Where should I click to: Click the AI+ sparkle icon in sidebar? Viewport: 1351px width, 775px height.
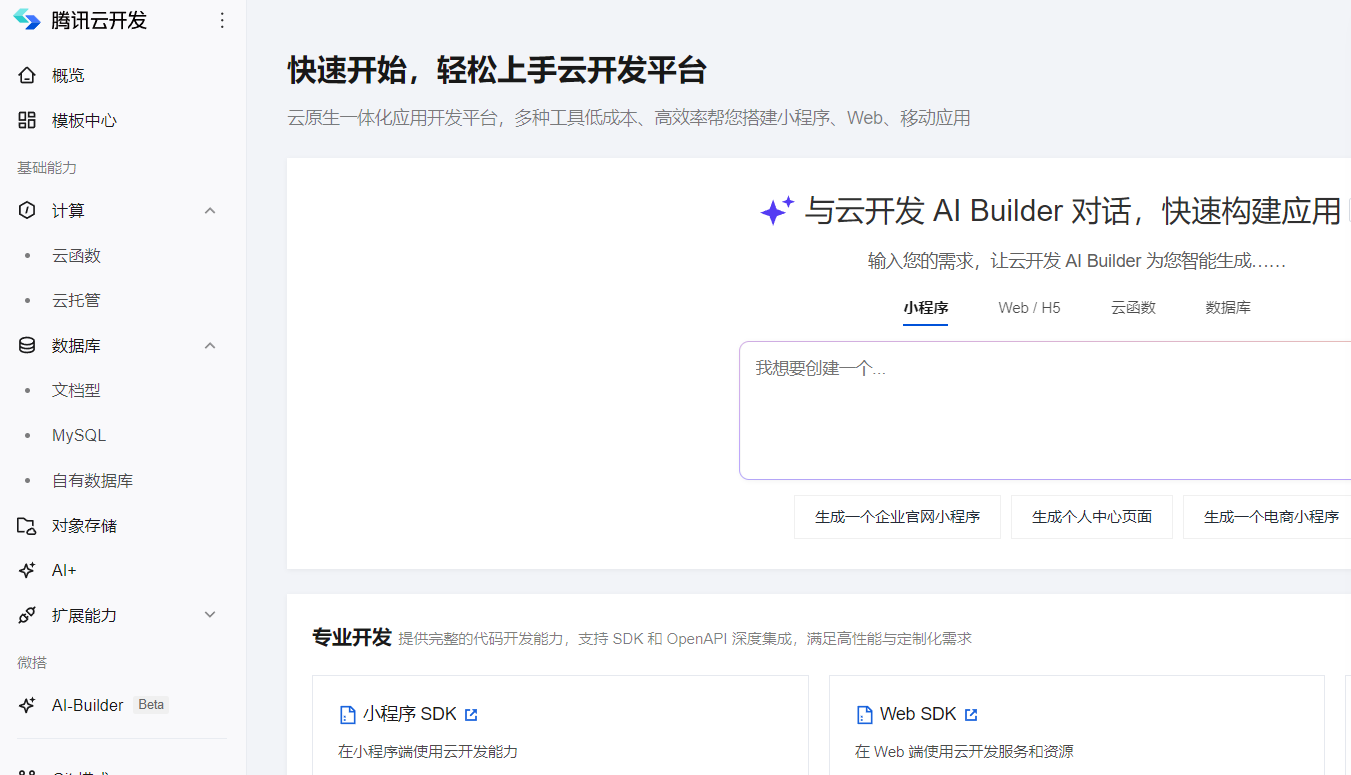[x=27, y=570]
